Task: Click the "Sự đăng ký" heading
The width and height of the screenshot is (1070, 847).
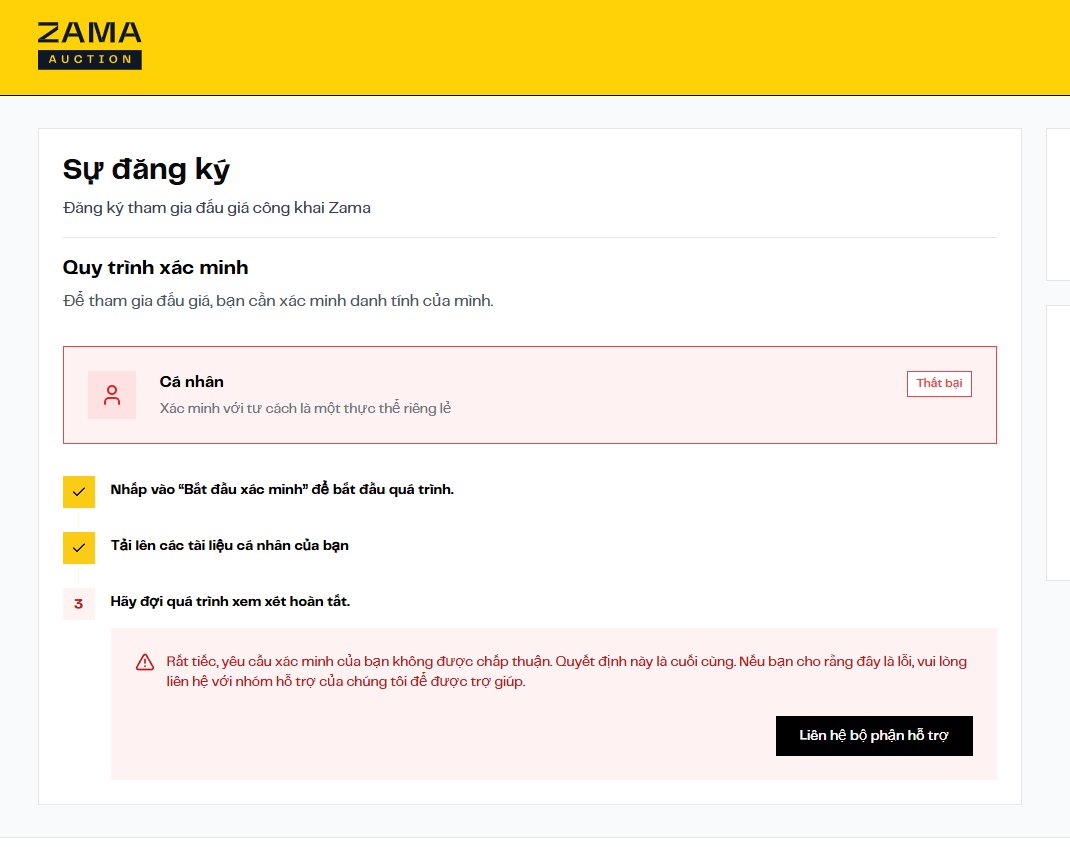Action: click(146, 169)
